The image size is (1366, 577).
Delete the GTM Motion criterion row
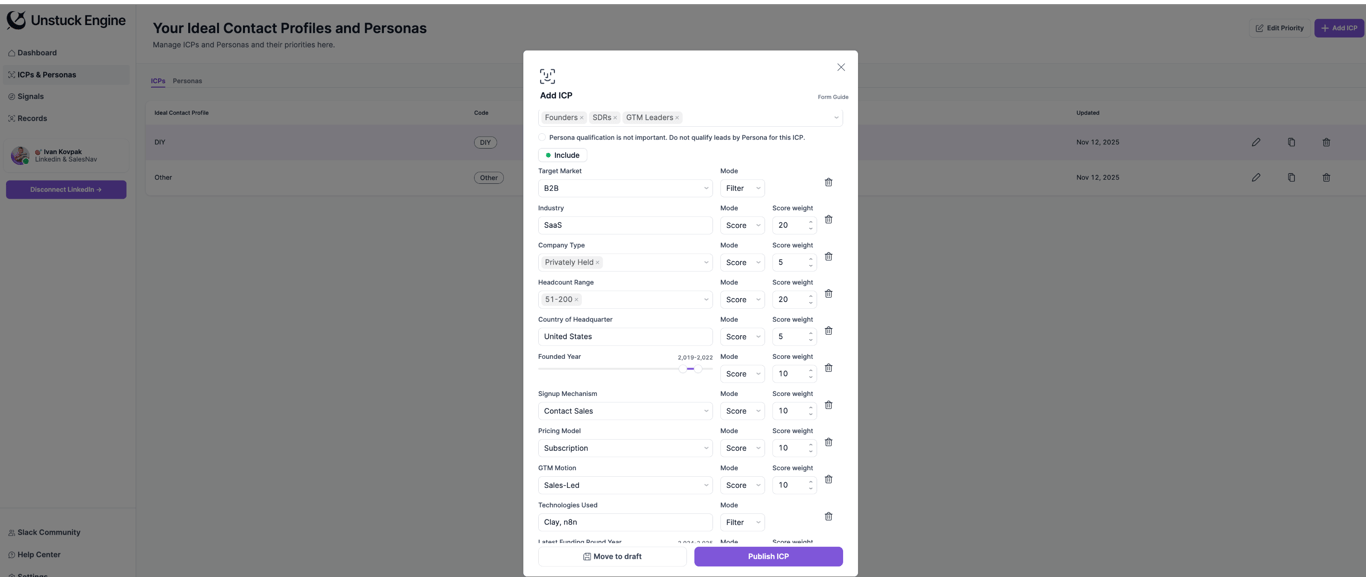click(x=828, y=480)
